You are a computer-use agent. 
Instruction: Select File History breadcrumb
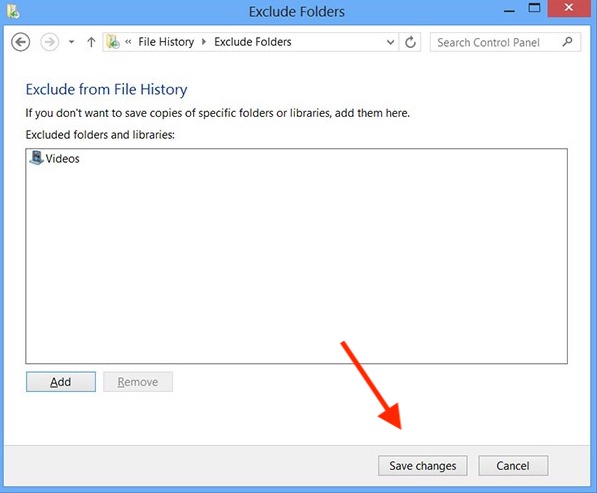point(166,42)
